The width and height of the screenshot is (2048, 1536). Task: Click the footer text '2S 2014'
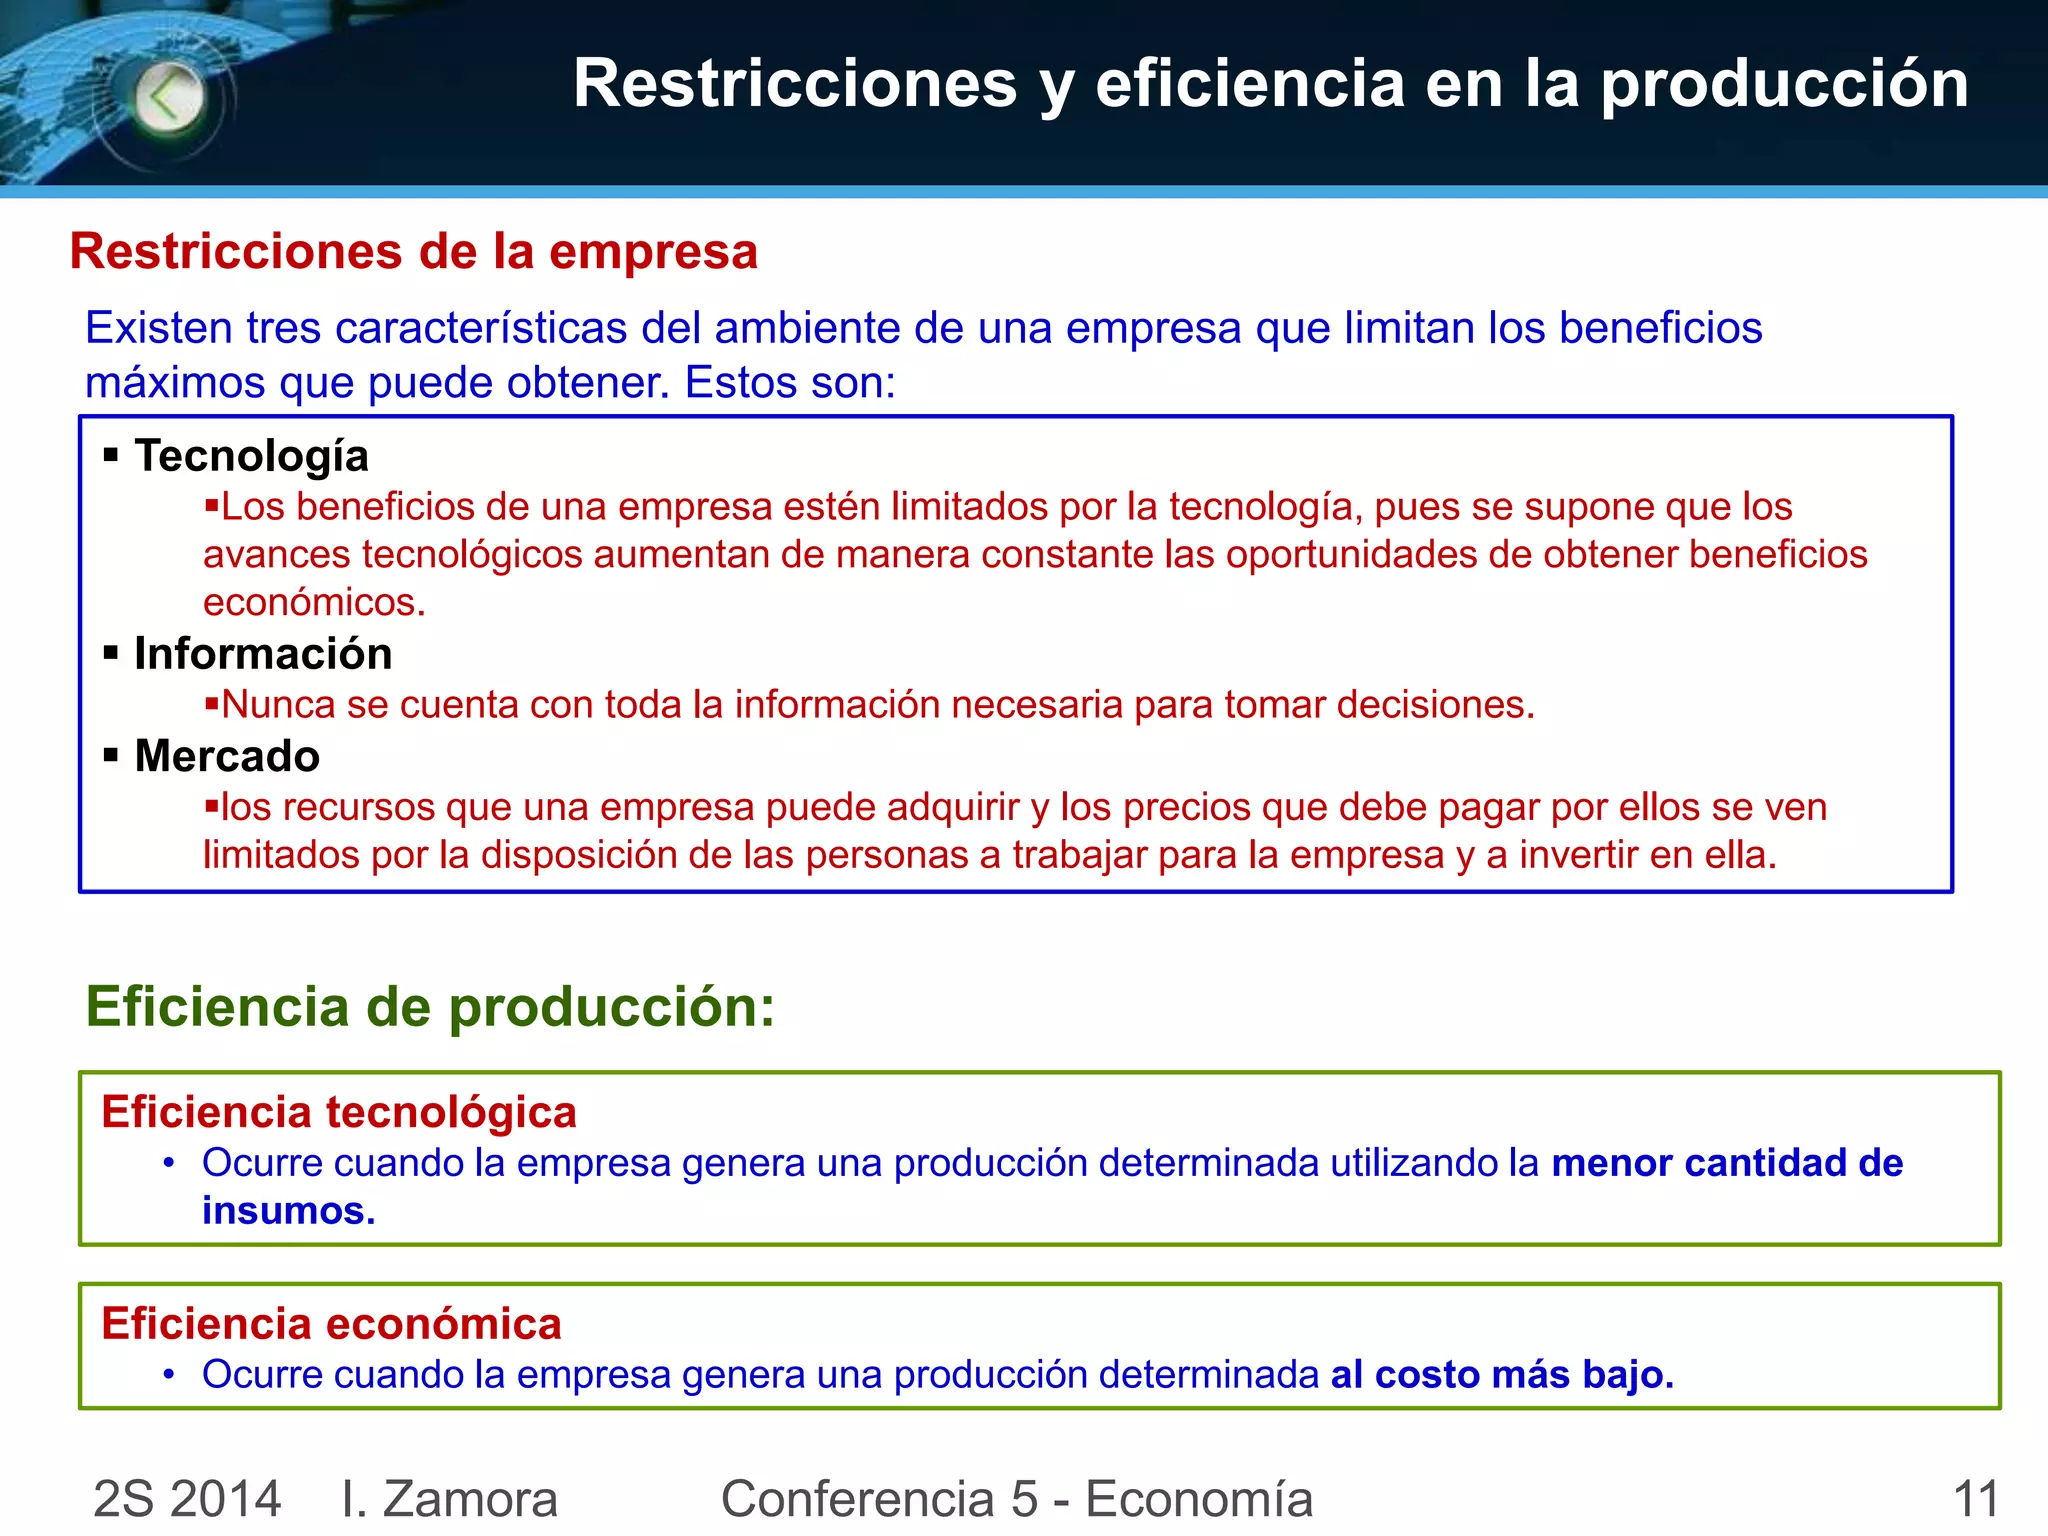(x=187, y=1499)
